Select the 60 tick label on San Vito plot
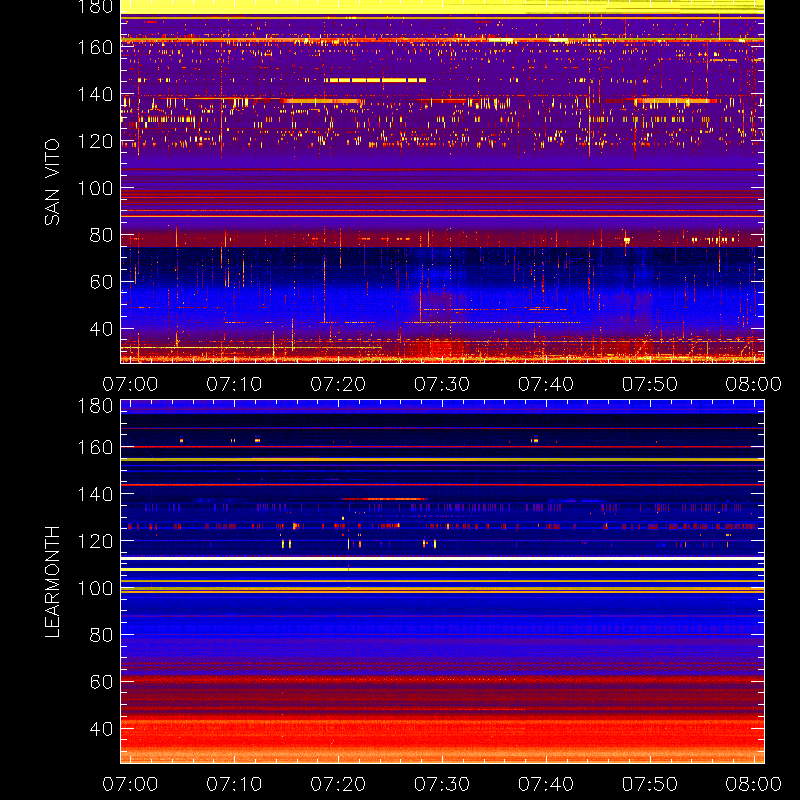Screen dimensions: 800x800 101,282
